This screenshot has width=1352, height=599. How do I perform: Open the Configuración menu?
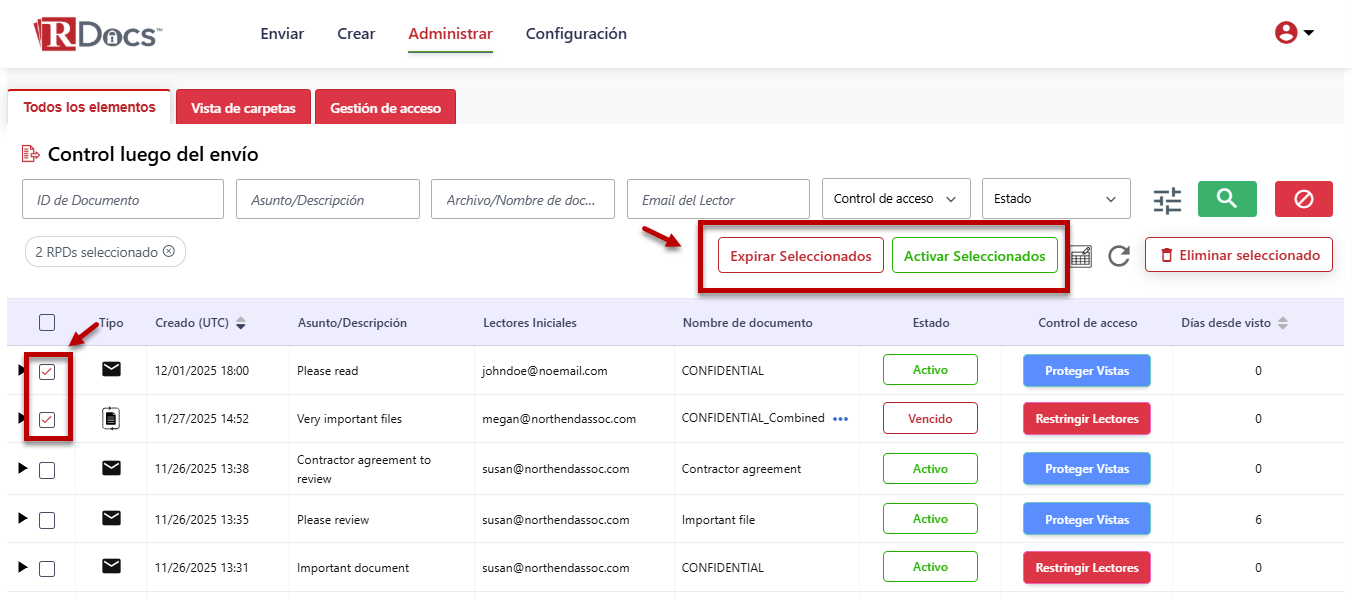[576, 34]
